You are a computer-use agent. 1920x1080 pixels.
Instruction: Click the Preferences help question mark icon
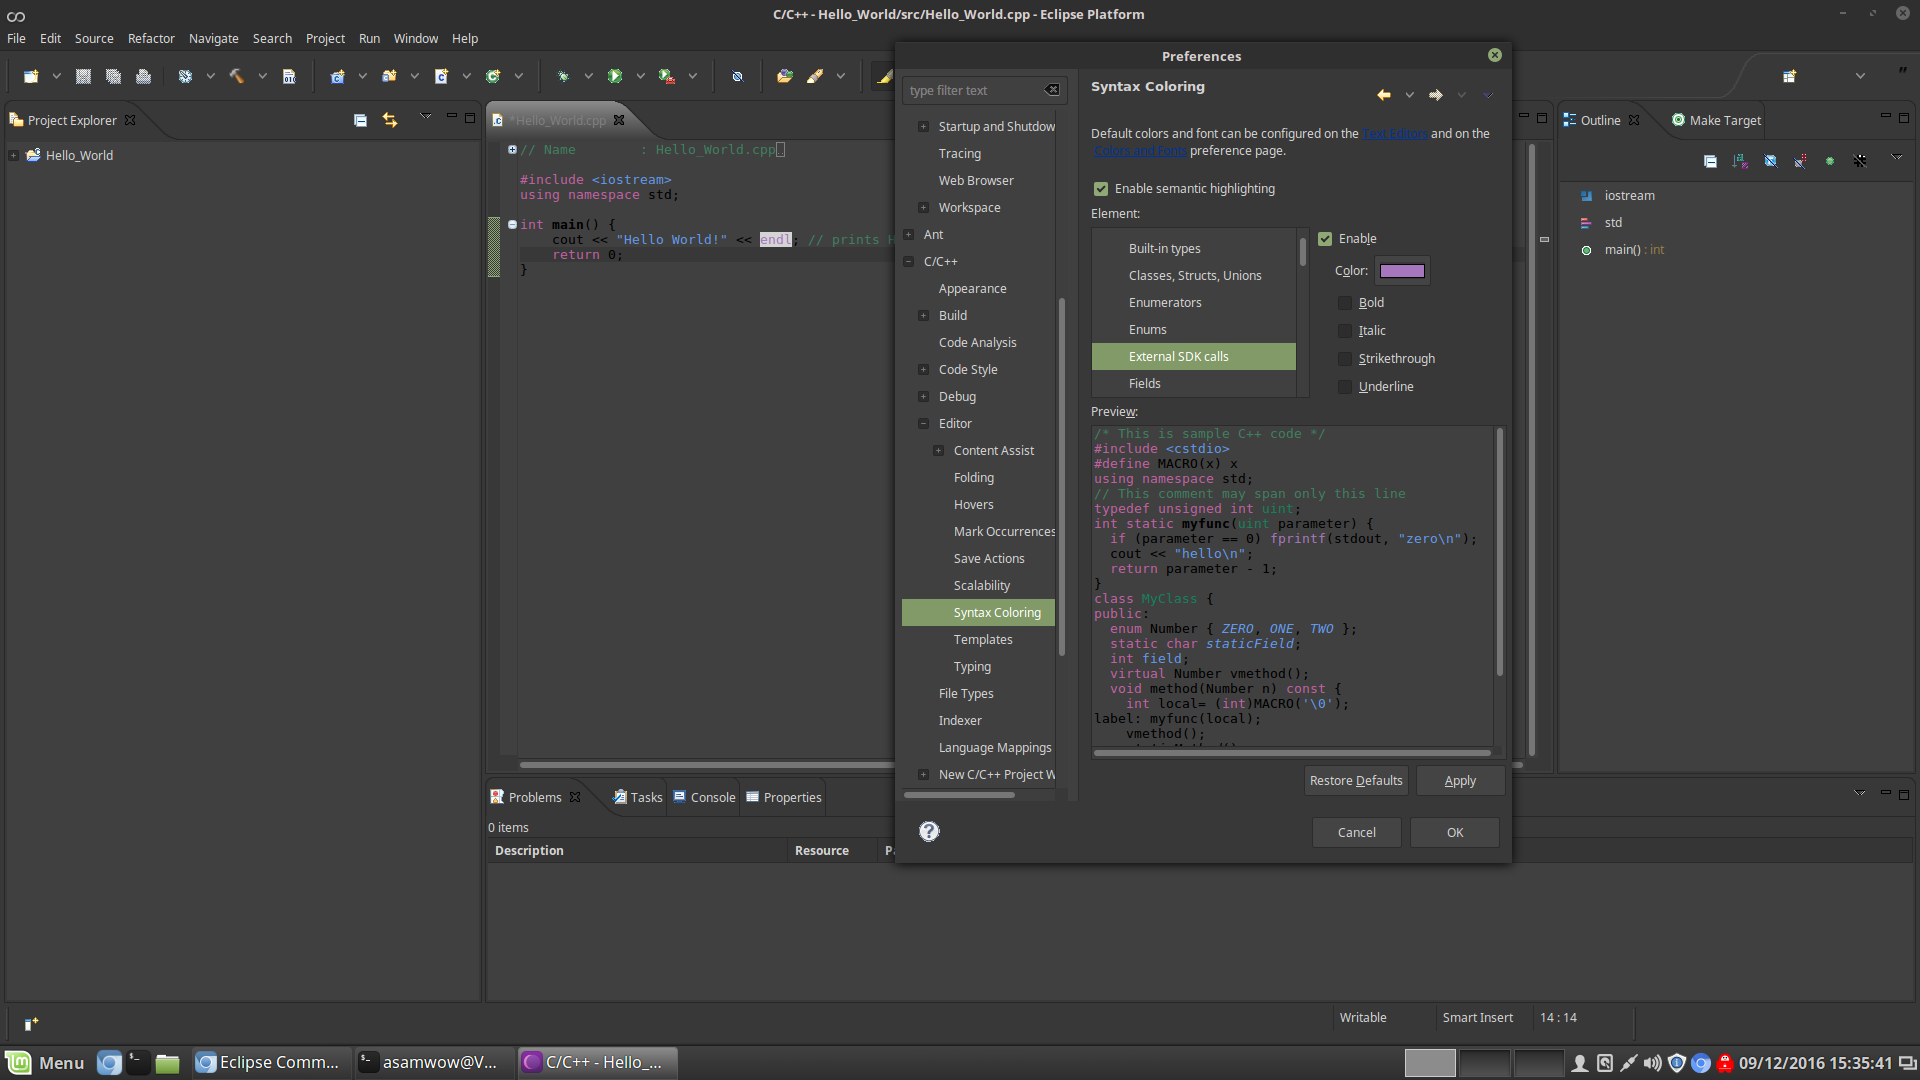tap(929, 831)
